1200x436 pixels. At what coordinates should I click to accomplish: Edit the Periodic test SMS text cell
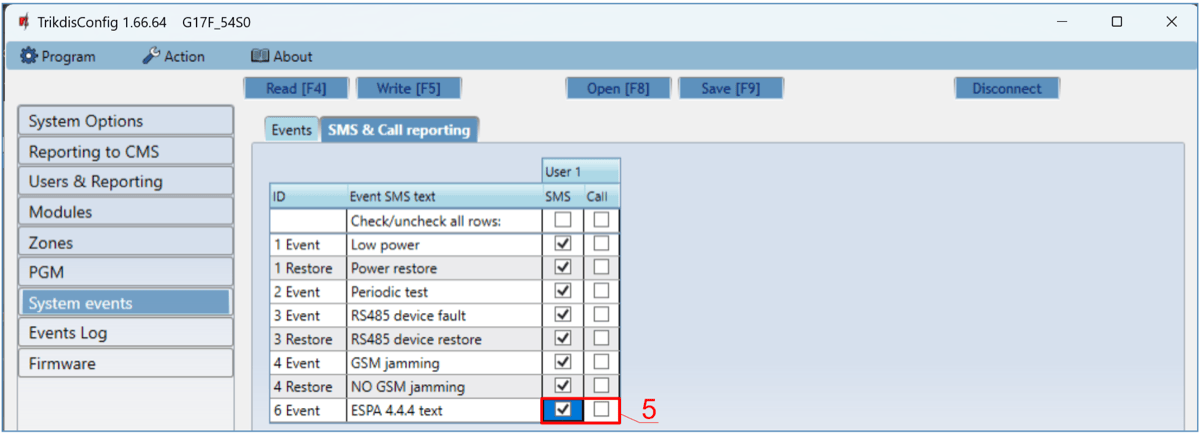point(444,291)
